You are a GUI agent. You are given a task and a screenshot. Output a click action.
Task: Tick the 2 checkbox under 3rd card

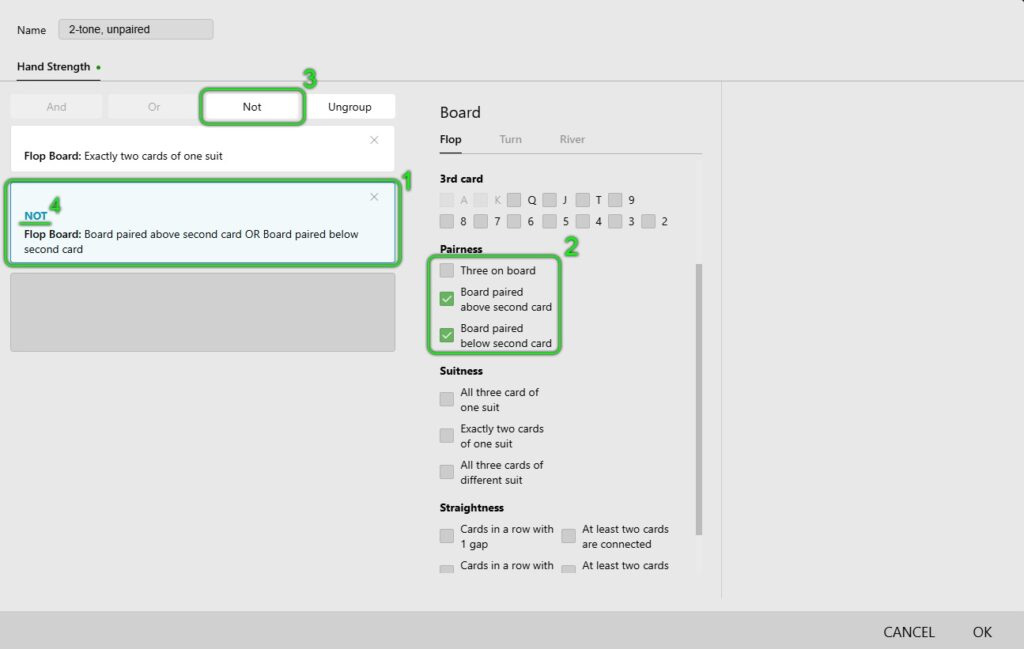click(x=648, y=222)
